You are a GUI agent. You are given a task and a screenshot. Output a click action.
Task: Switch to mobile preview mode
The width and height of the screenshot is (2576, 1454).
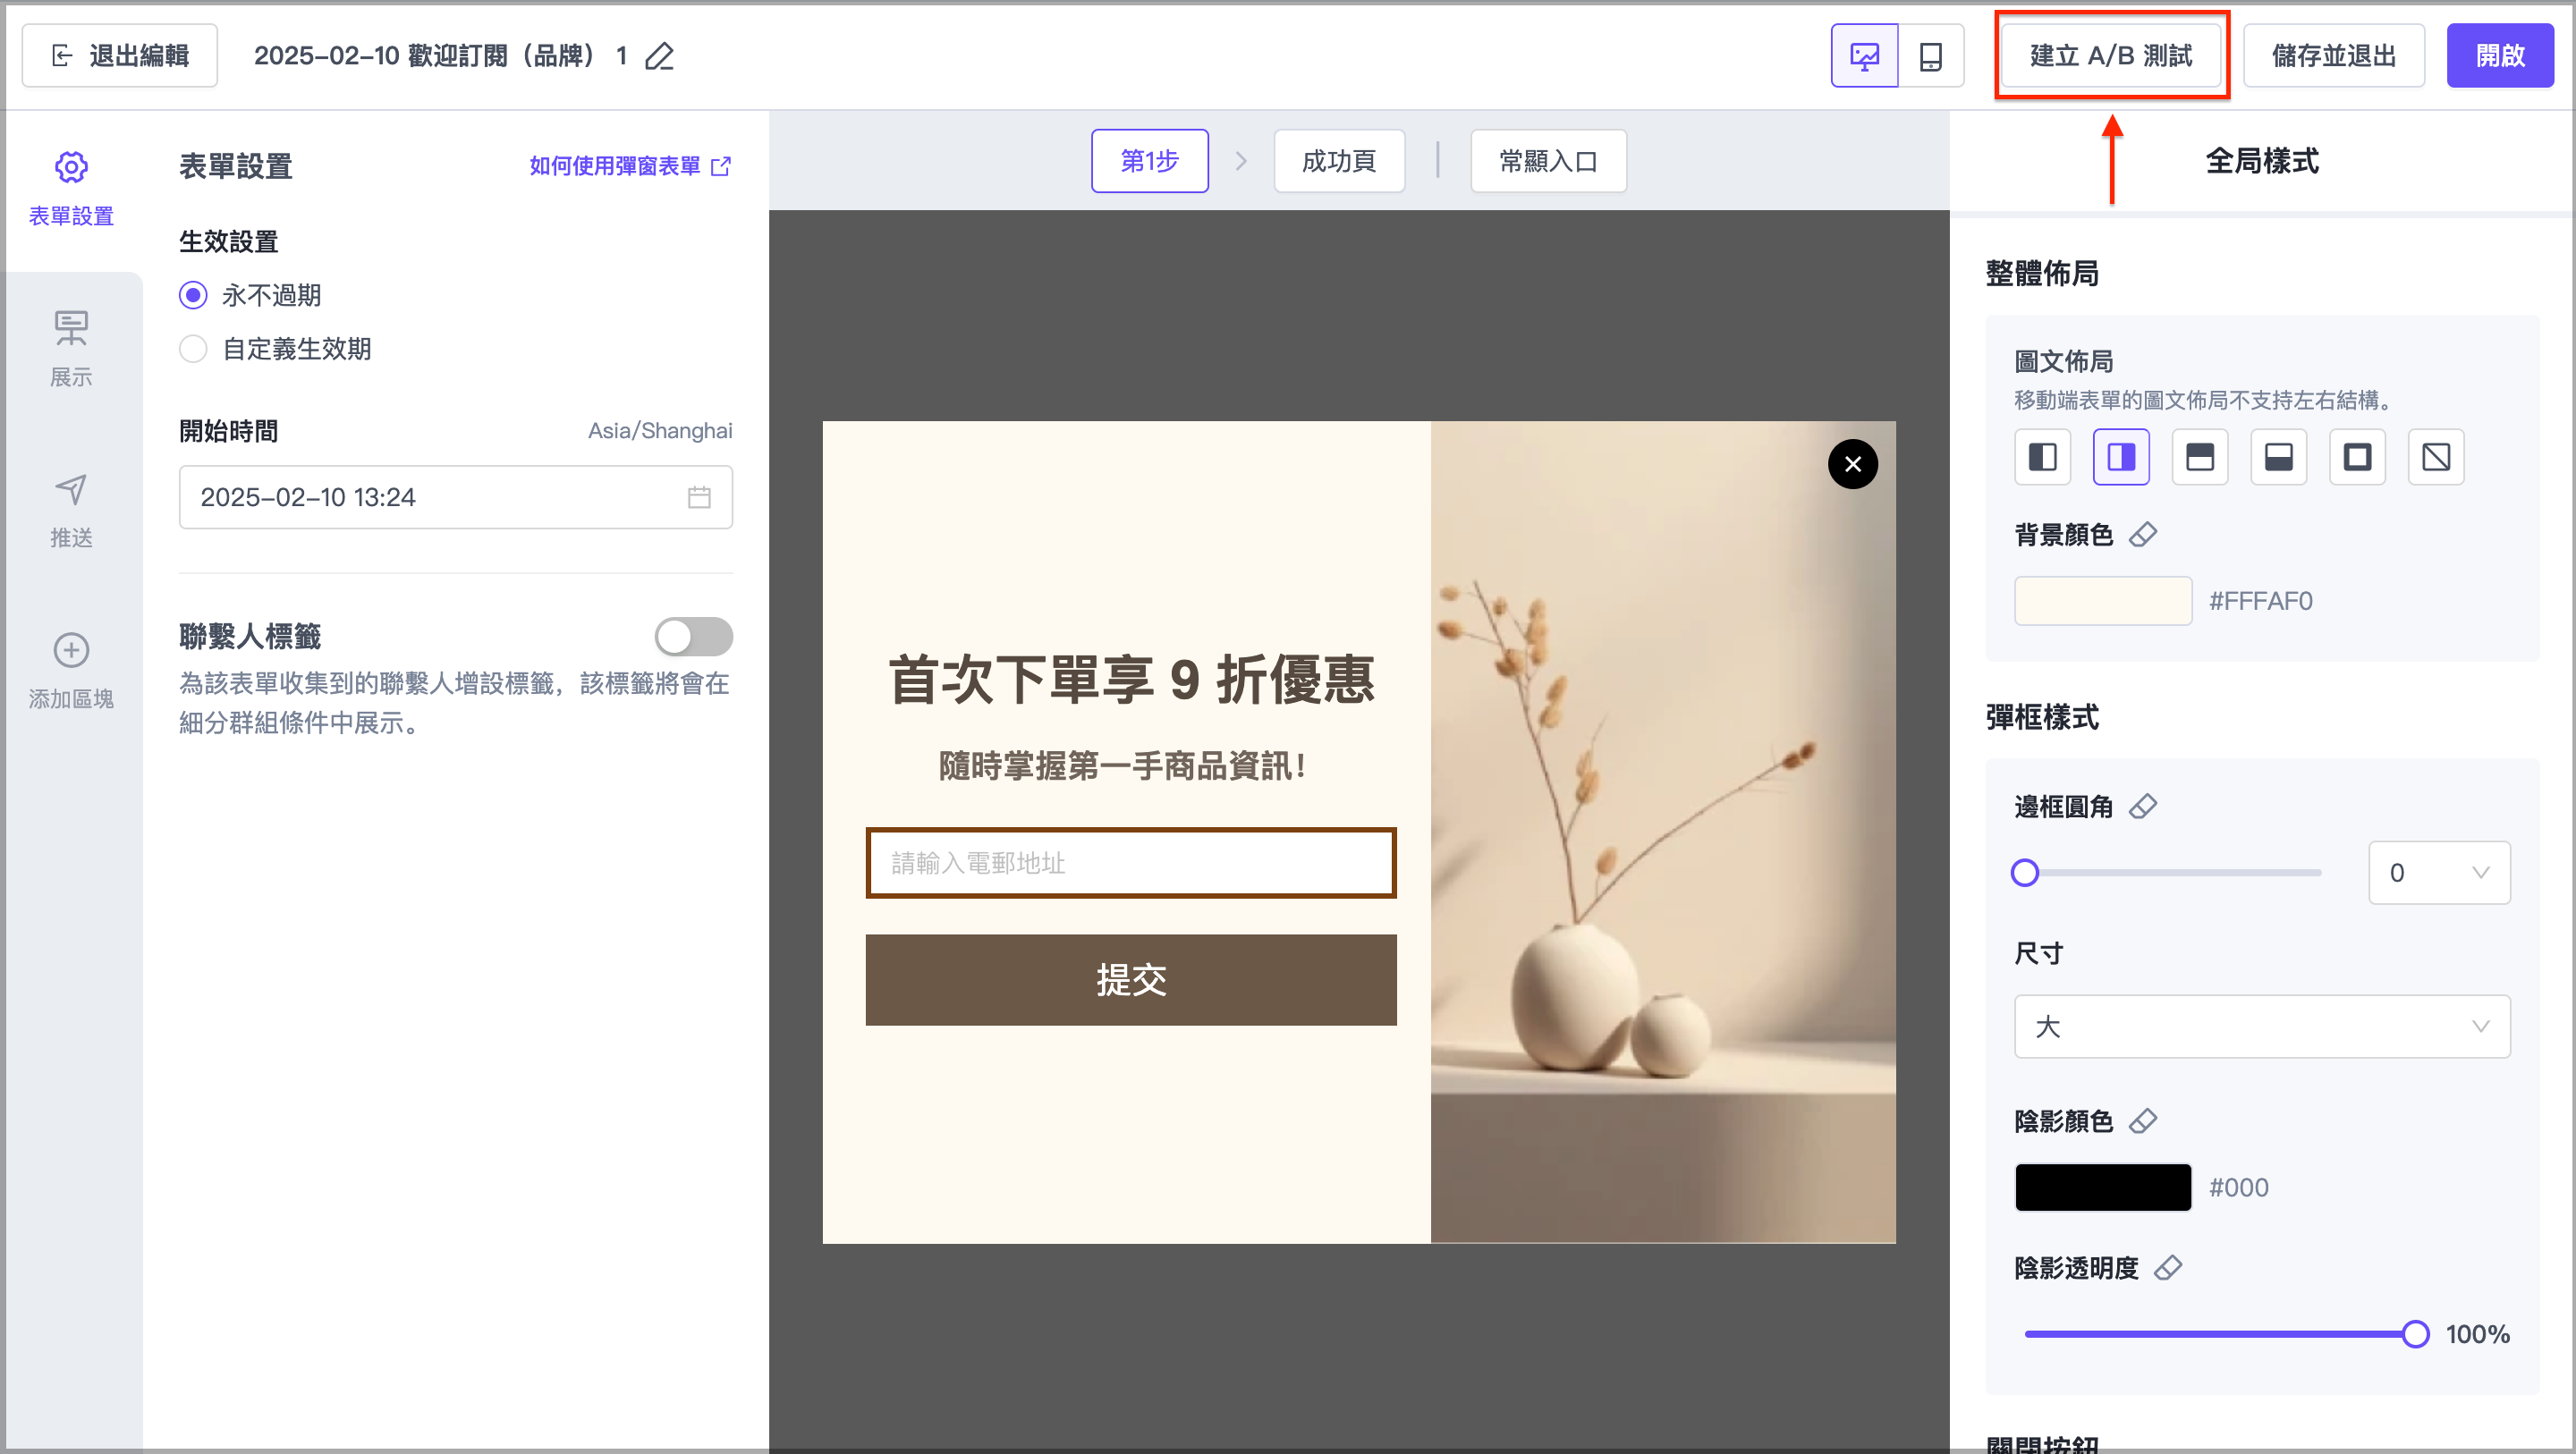[1931, 56]
